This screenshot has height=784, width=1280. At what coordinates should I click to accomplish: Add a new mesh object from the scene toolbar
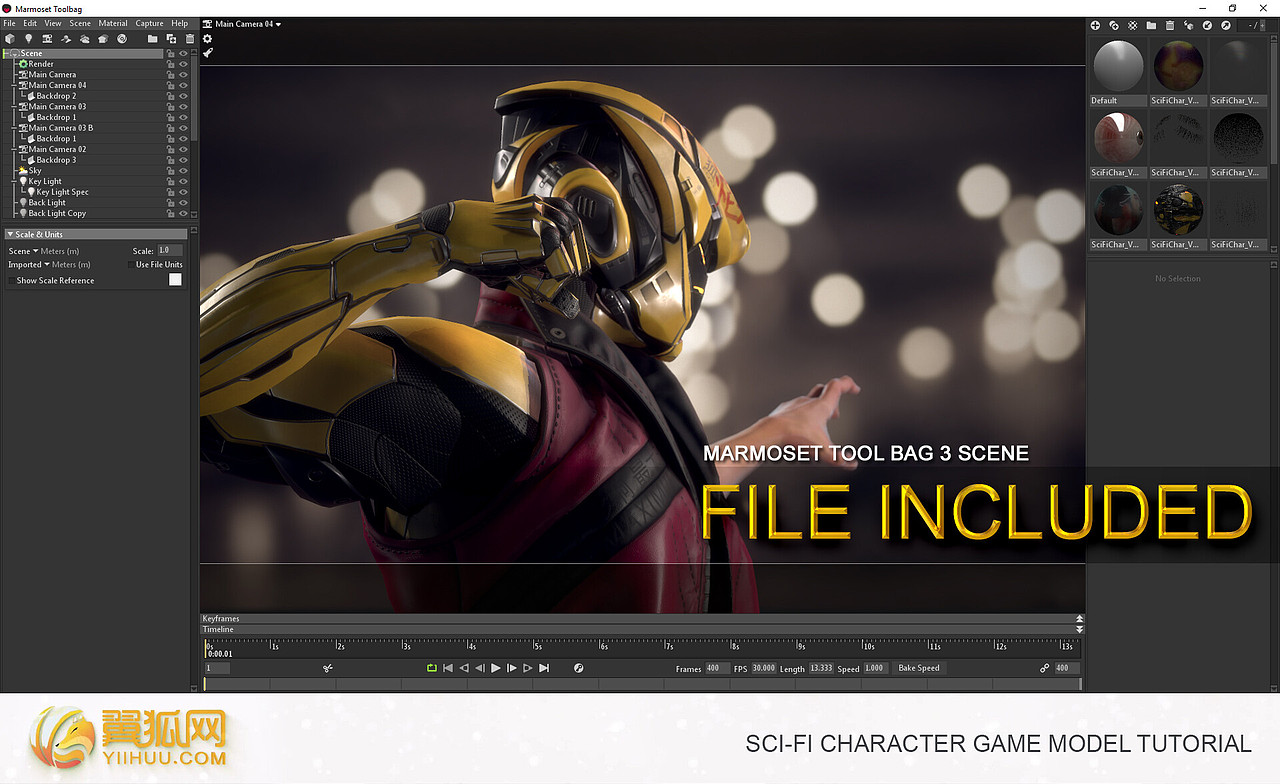tap(10, 39)
